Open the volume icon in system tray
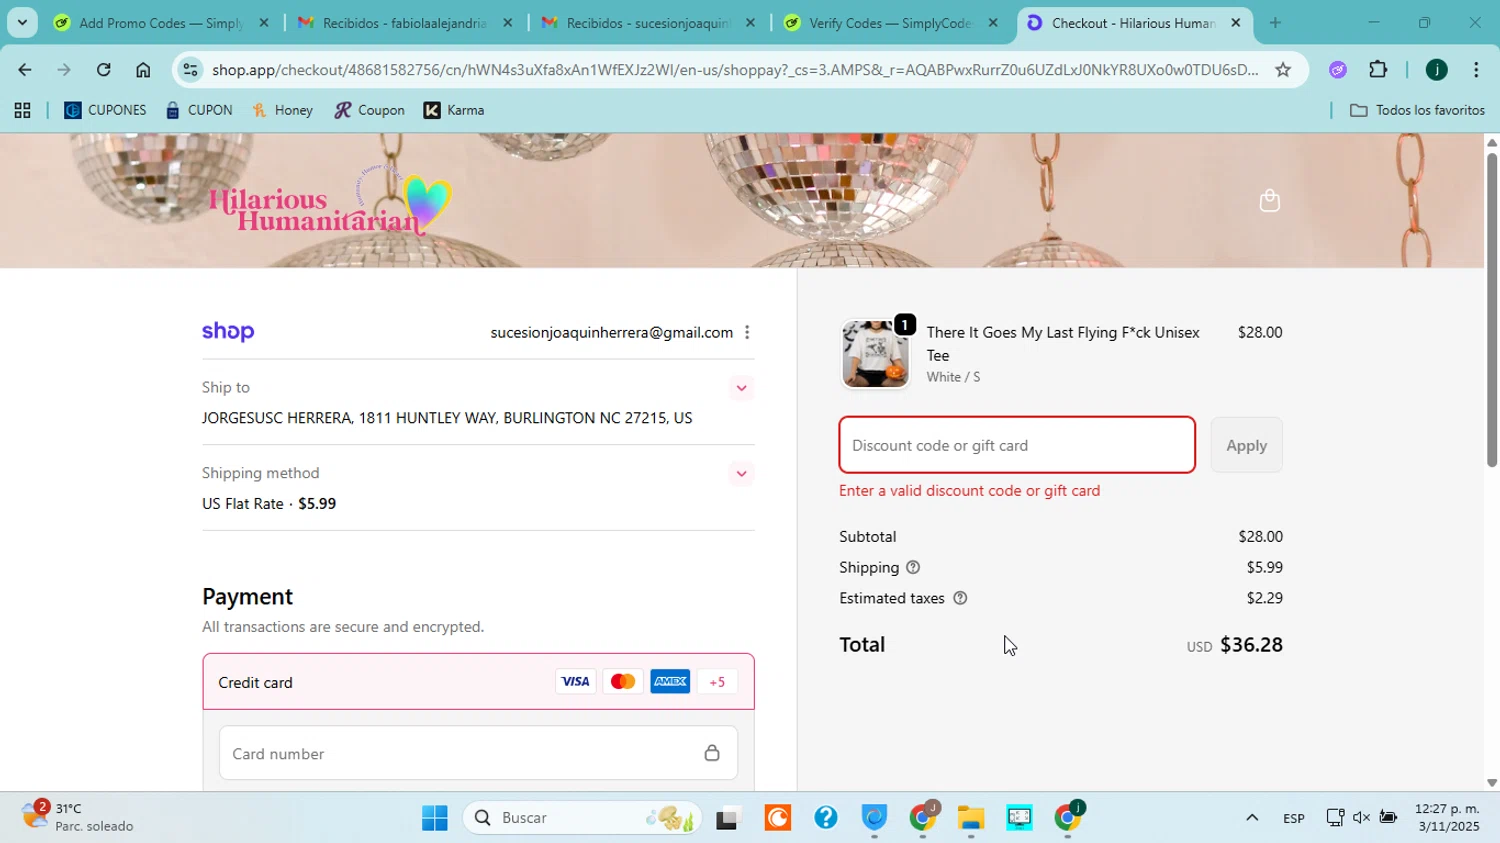The image size is (1500, 843). pyautogui.click(x=1361, y=818)
